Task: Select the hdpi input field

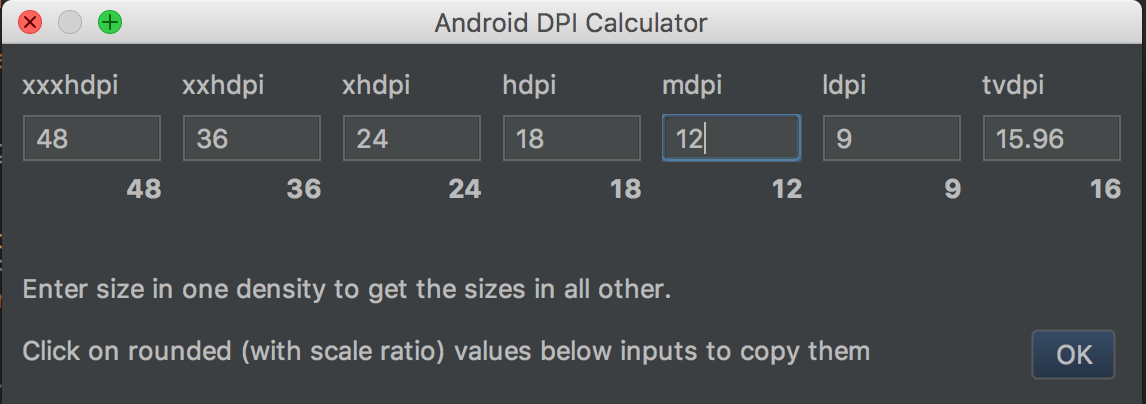Action: pyautogui.click(x=572, y=138)
